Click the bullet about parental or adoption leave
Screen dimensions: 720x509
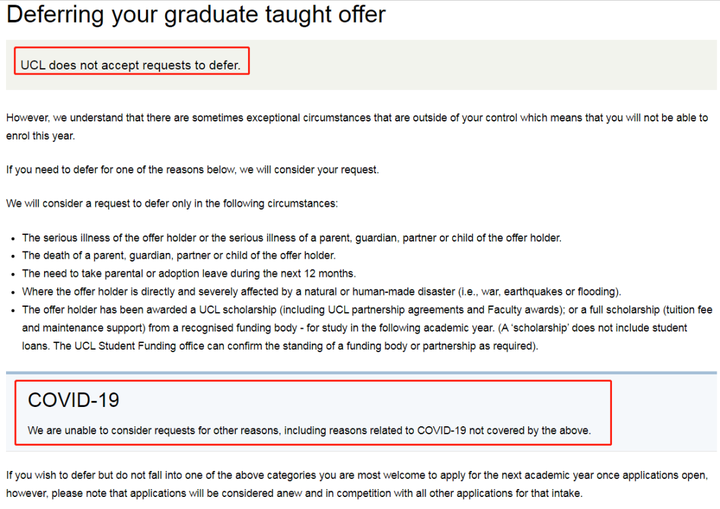pyautogui.click(x=189, y=274)
